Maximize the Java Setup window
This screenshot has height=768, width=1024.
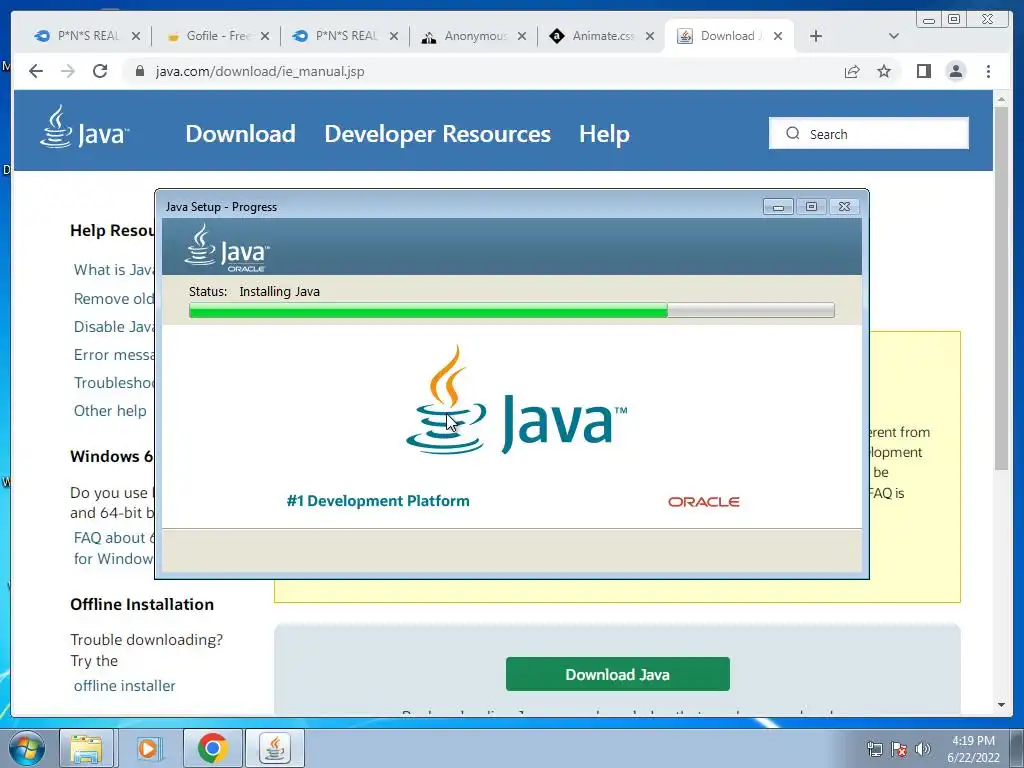[x=811, y=207]
